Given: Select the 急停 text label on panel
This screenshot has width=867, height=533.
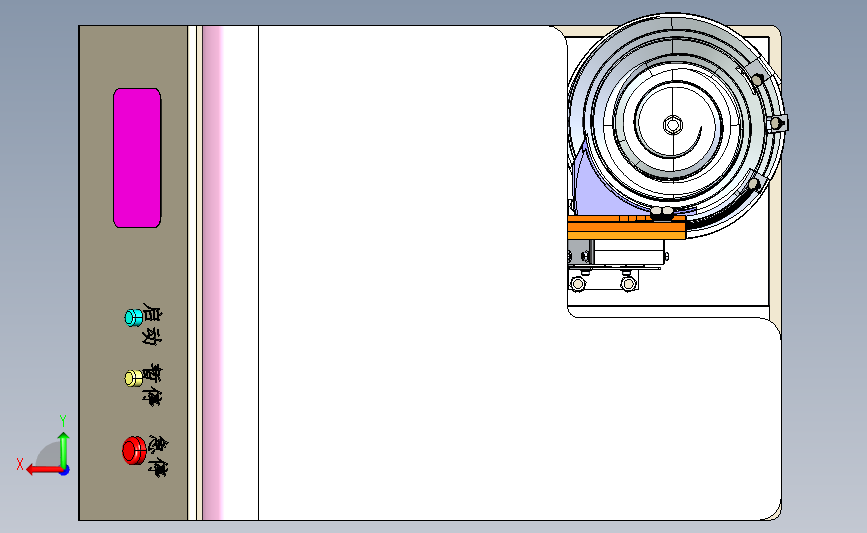Looking at the screenshot, I should 158,456.
